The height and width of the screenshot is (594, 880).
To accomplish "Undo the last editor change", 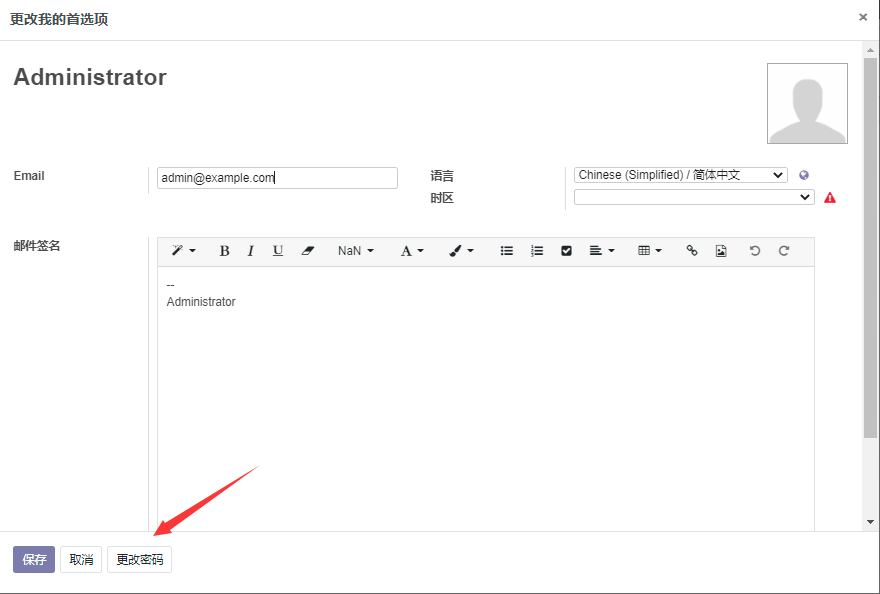I will click(x=755, y=251).
